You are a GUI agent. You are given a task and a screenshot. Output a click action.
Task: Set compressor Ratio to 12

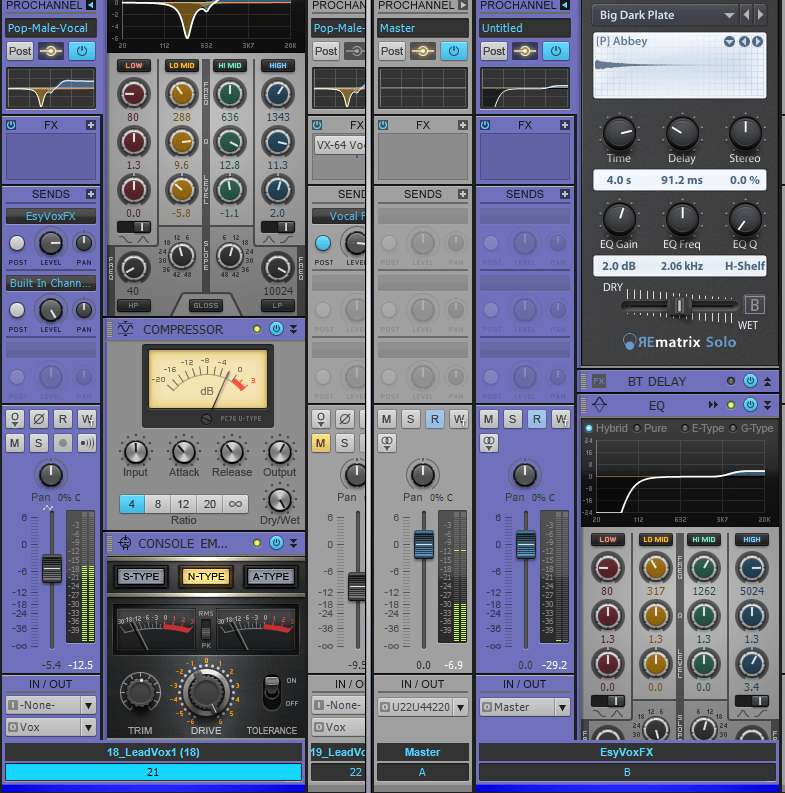coord(184,504)
